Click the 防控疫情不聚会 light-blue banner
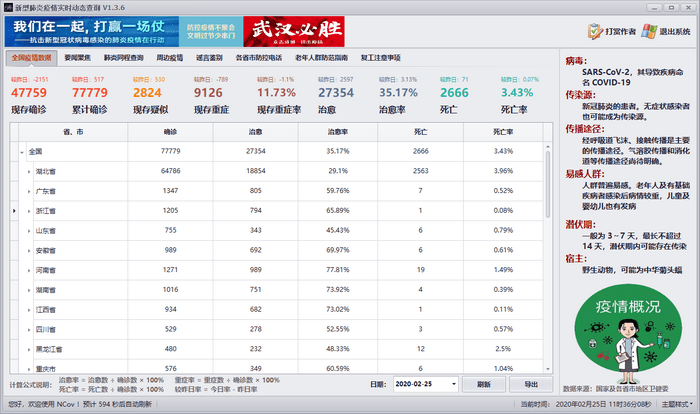The width and height of the screenshot is (700, 414). click(x=211, y=32)
